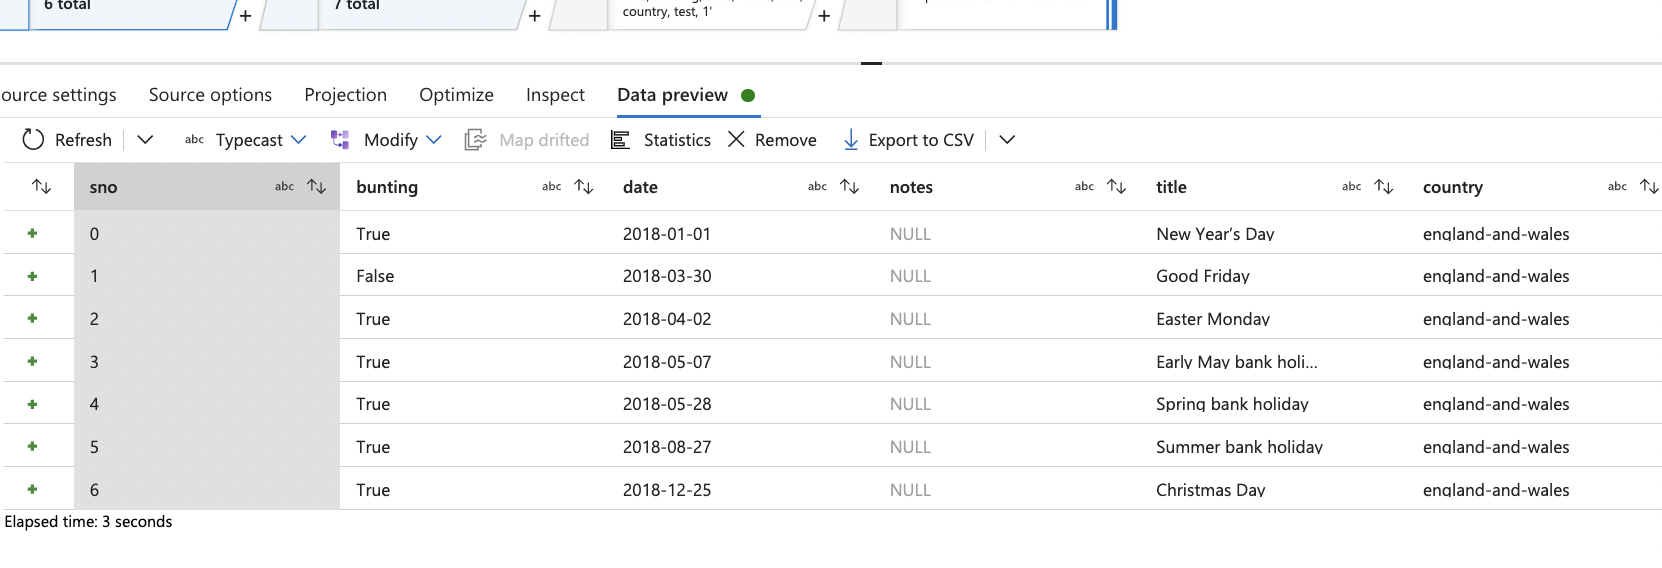The height and width of the screenshot is (568, 1662).
Task: Select the Optimize tab
Action: [x=456, y=95]
